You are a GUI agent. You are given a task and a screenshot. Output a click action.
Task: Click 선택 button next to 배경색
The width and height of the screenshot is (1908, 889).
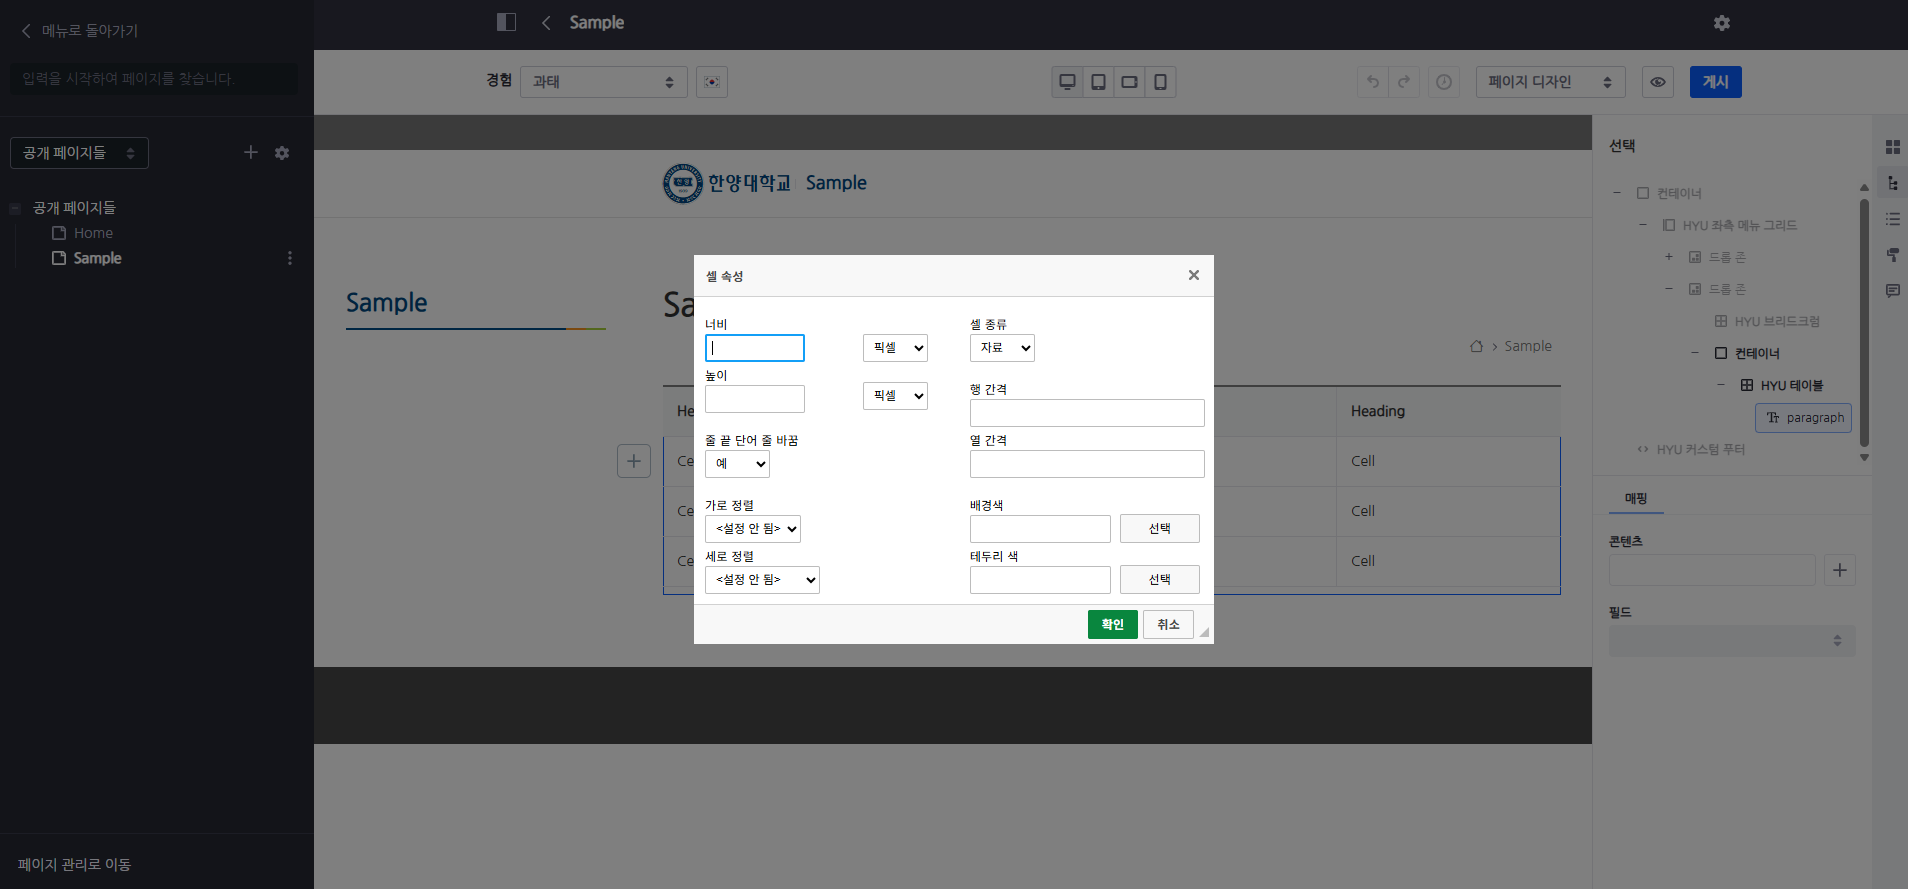click(x=1159, y=529)
